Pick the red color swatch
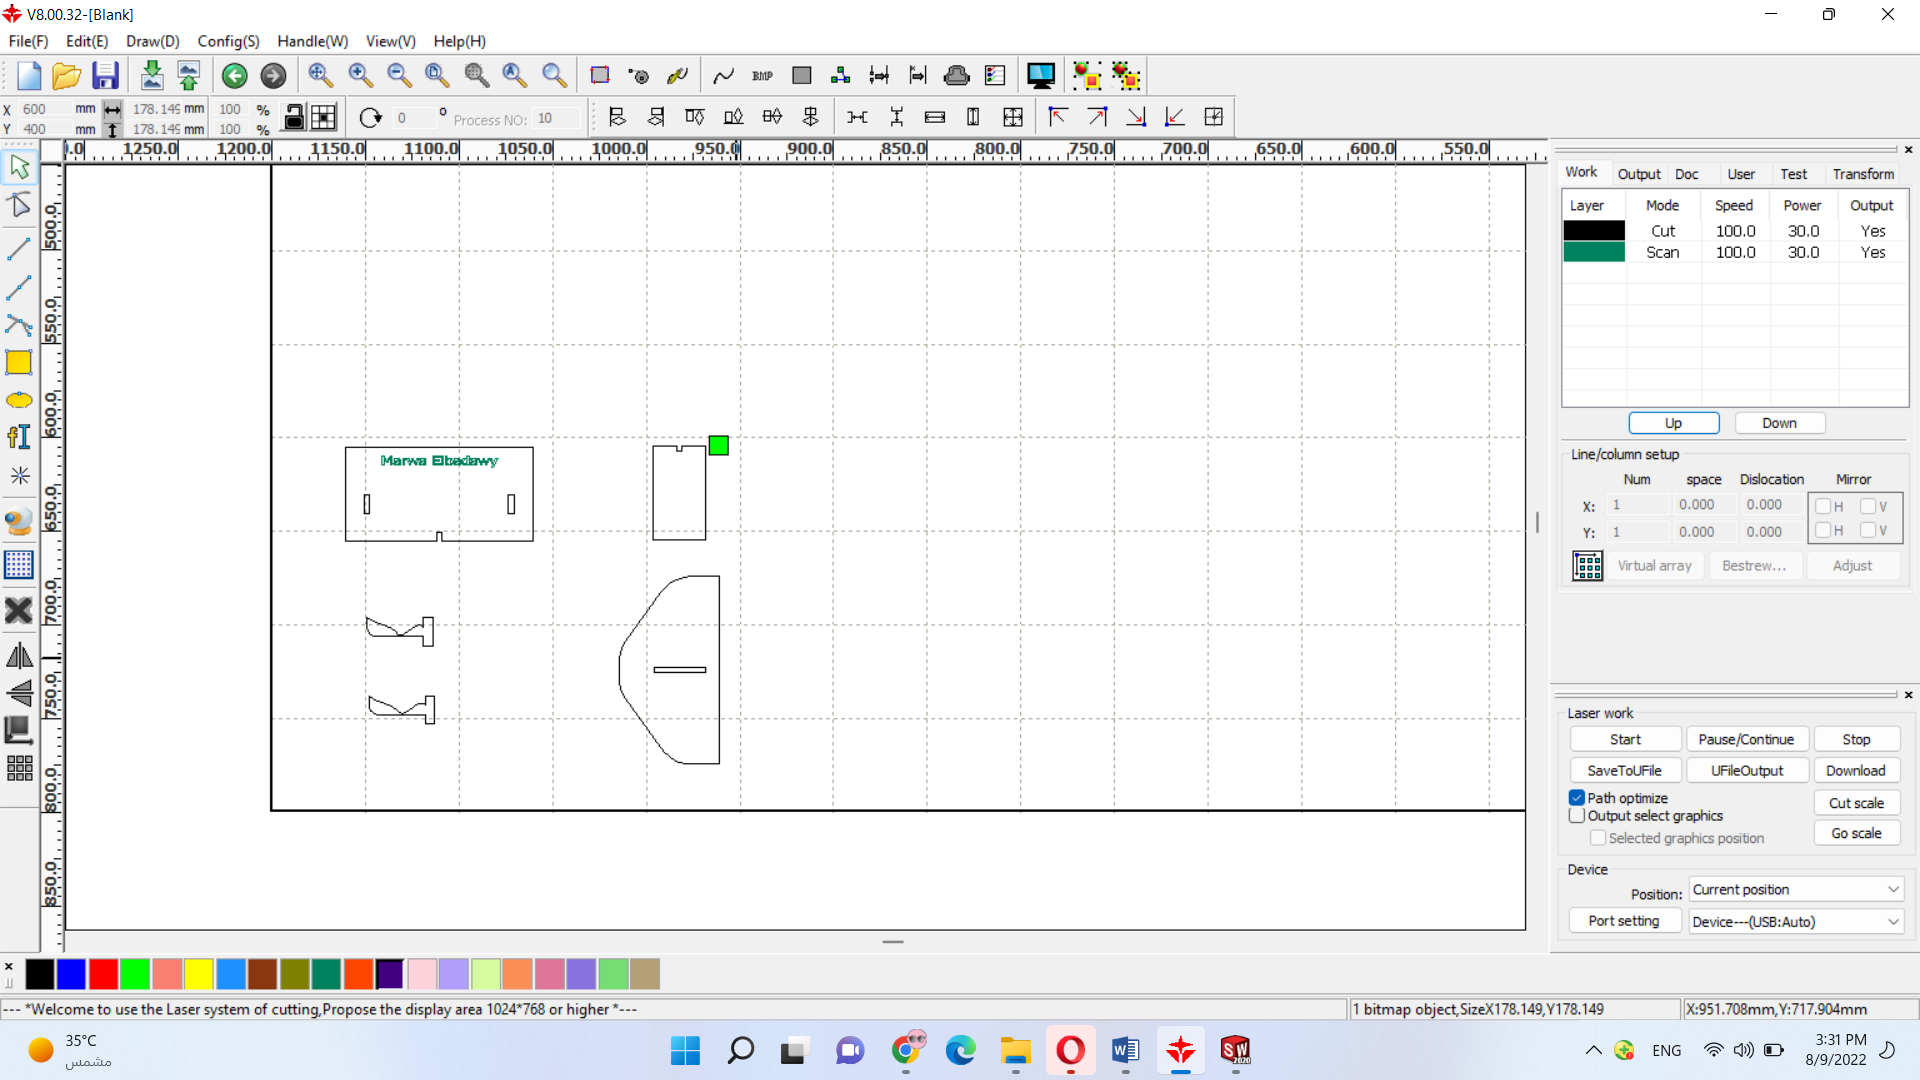The height and width of the screenshot is (1080, 1920). pyautogui.click(x=103, y=974)
